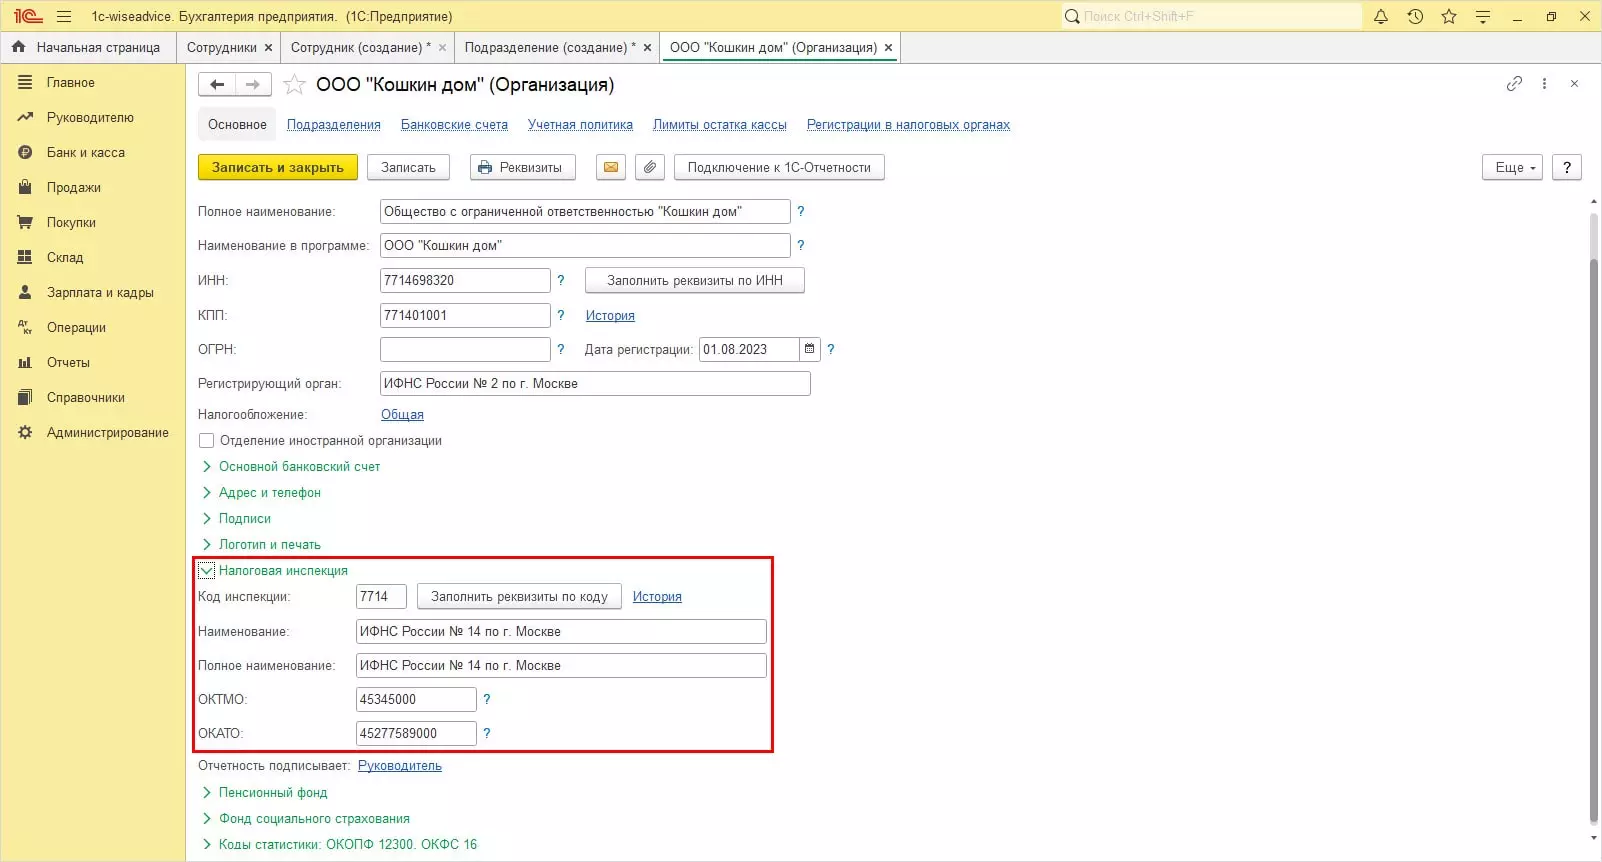Viewport: 1602px width, 862px height.
Task: Open Главное section in sidebar
Action: 70,83
